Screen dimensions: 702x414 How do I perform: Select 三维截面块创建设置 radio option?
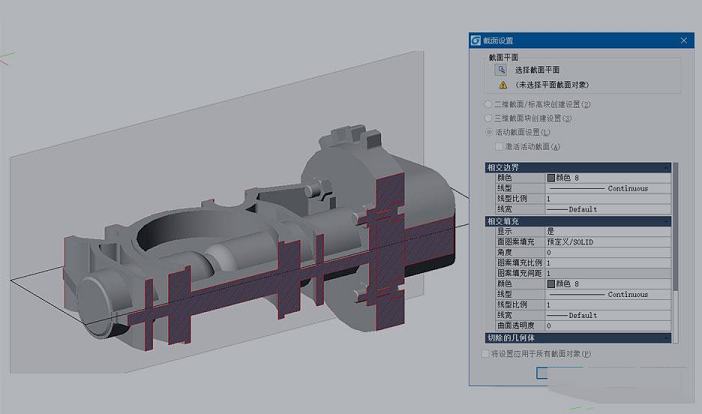[488, 117]
